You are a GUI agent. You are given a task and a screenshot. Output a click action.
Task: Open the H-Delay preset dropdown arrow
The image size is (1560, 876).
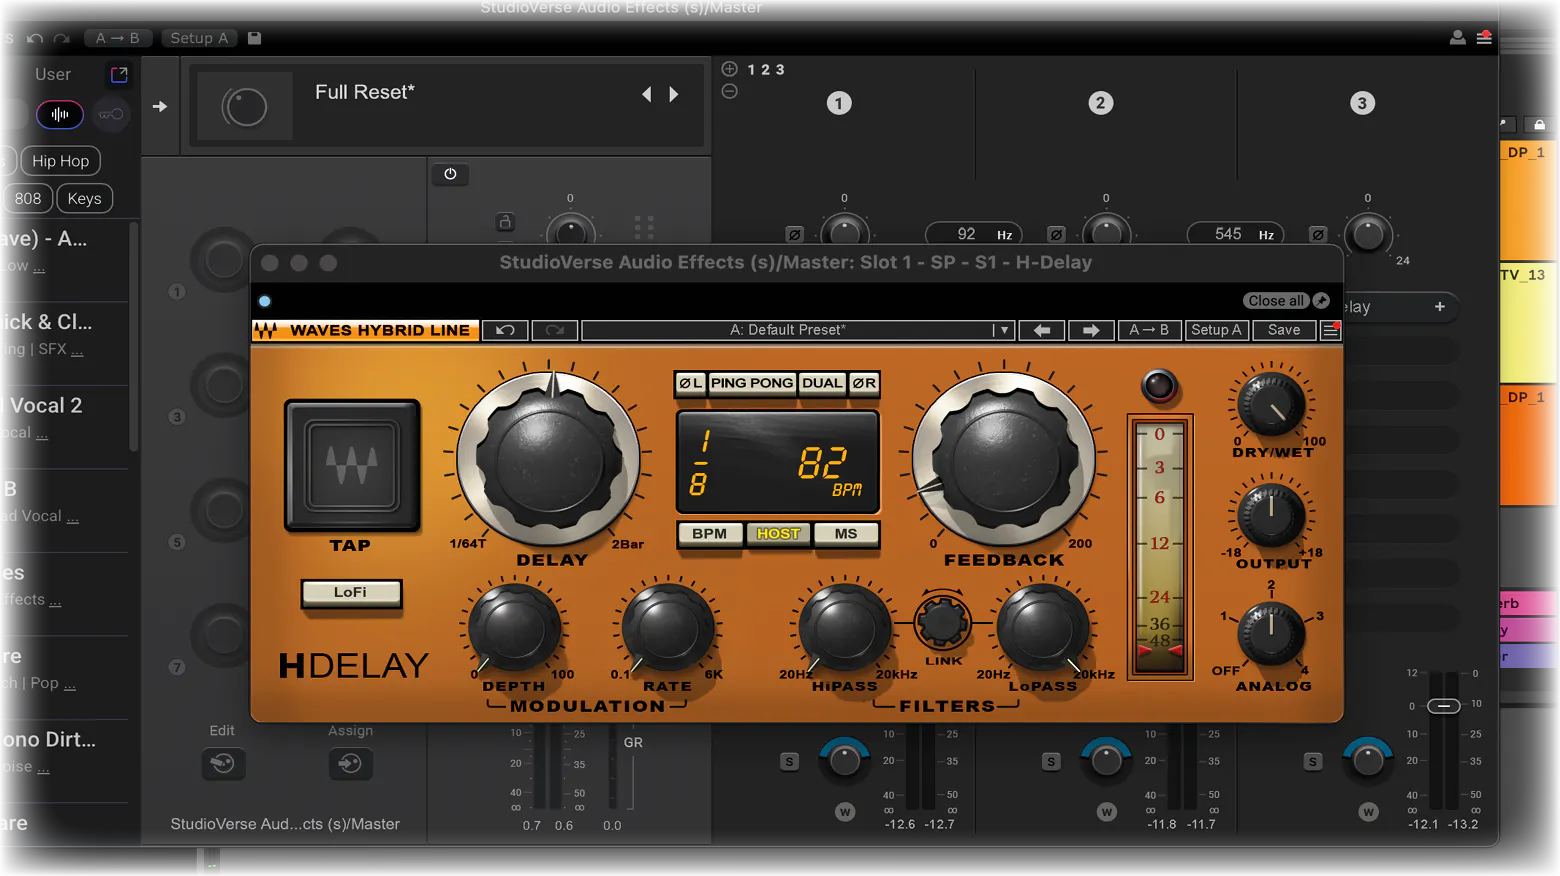tap(1003, 330)
